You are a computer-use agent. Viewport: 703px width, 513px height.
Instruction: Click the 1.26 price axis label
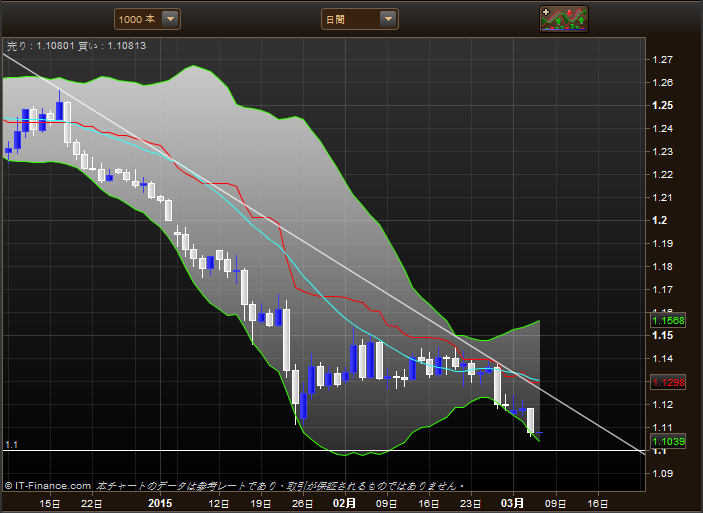(x=662, y=83)
